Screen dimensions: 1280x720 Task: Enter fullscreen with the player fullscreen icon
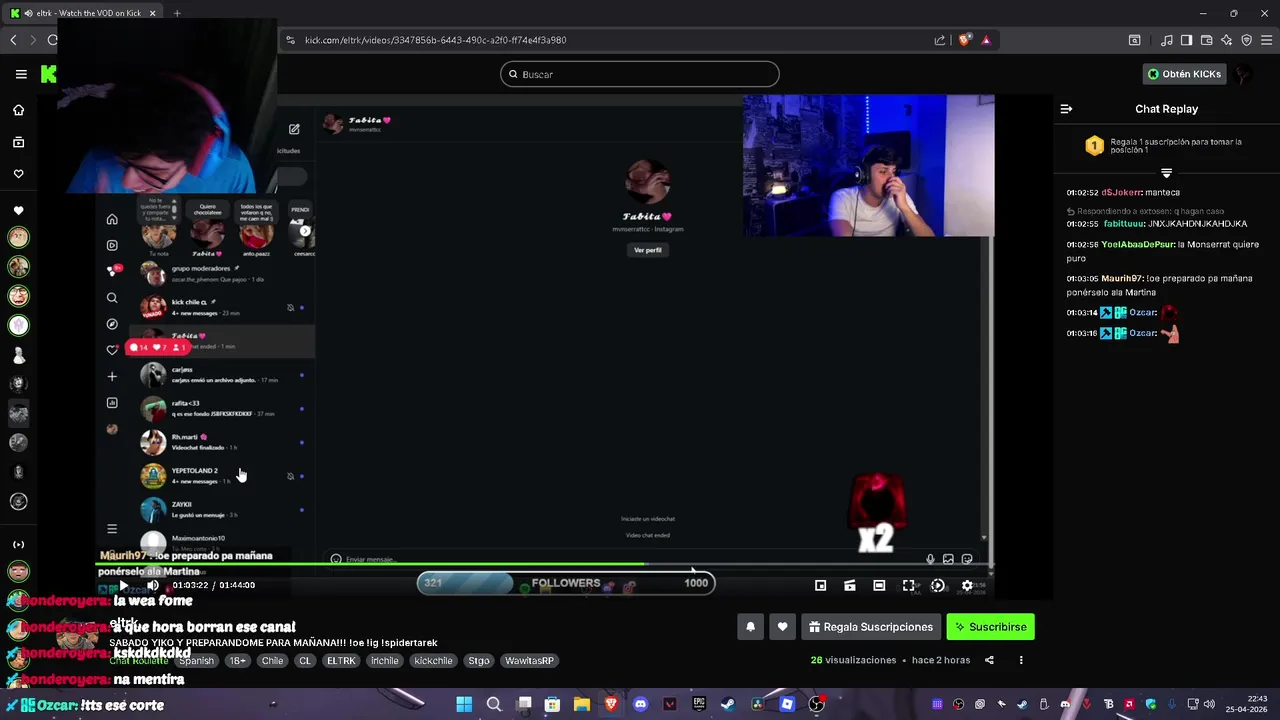tap(908, 585)
